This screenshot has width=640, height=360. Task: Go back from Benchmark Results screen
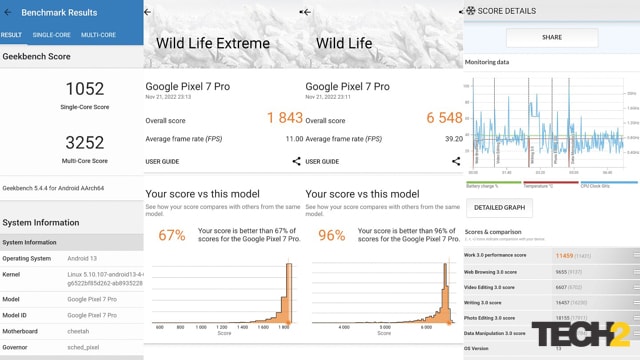tap(7, 13)
